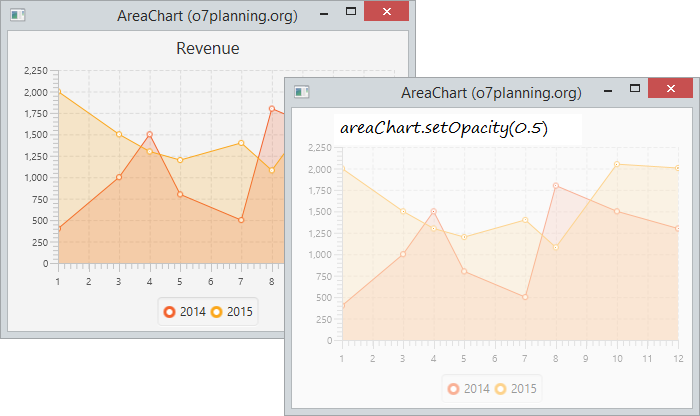Select the 2014 data point at month 4 in the back chart
Image resolution: width=700 pixels, height=416 pixels.
point(150,134)
